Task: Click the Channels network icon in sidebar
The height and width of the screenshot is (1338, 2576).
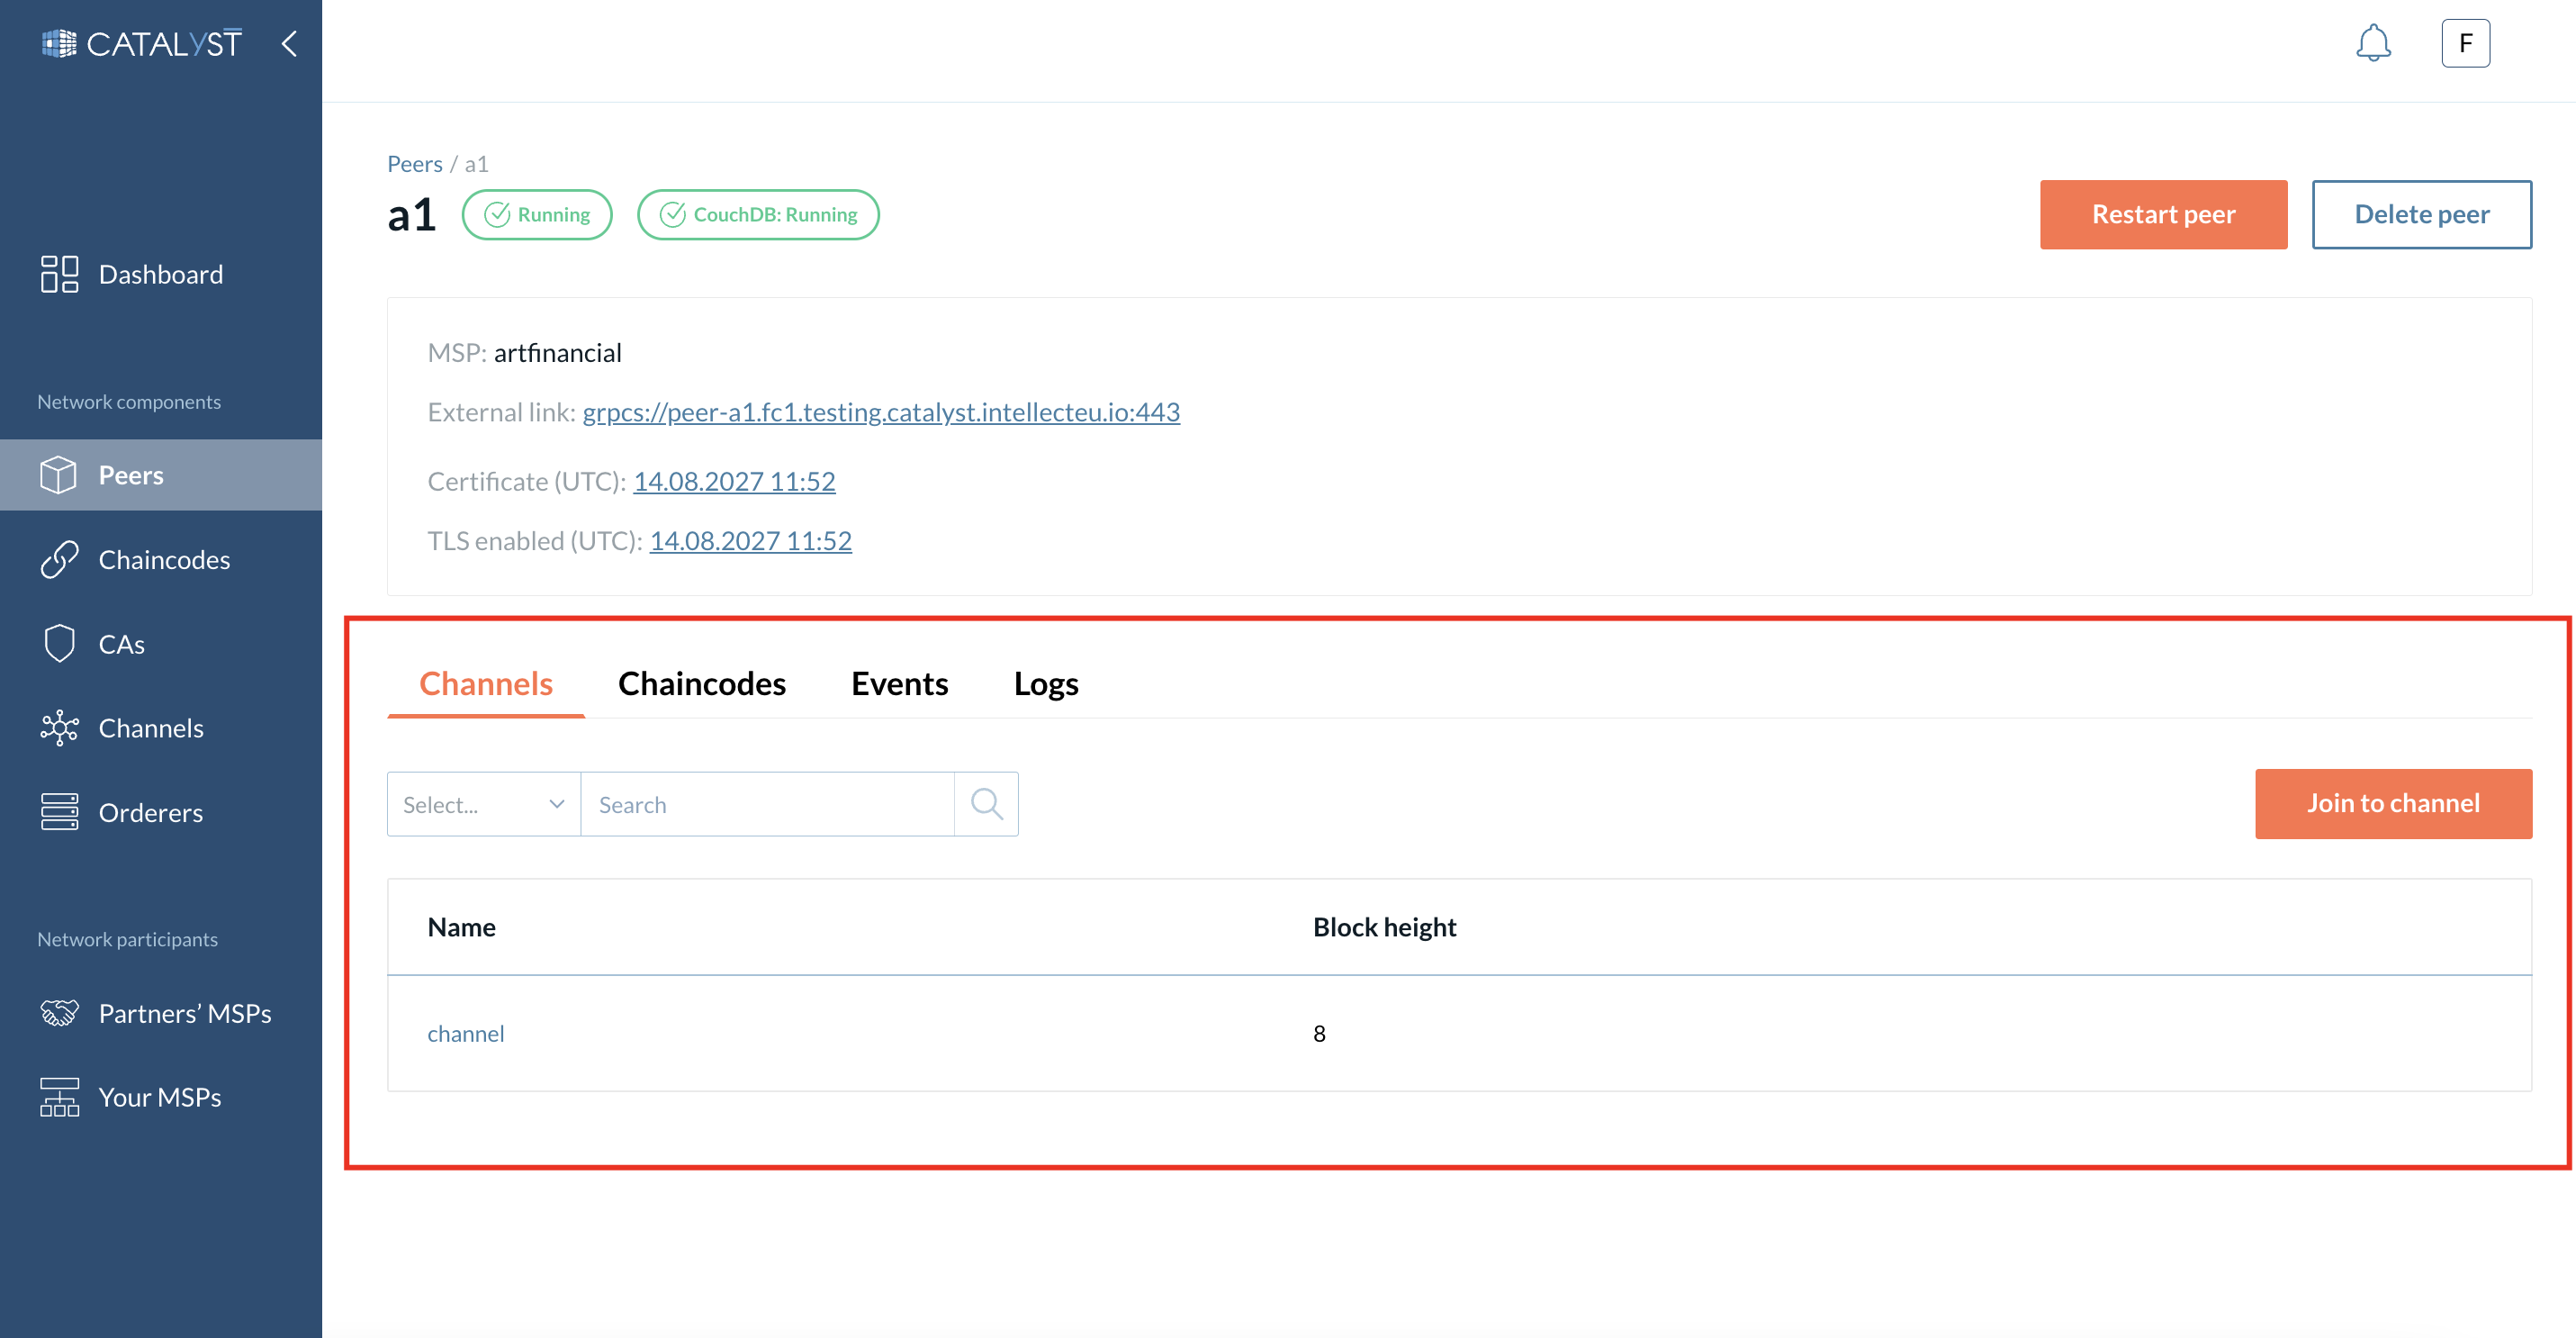Action: (59, 728)
